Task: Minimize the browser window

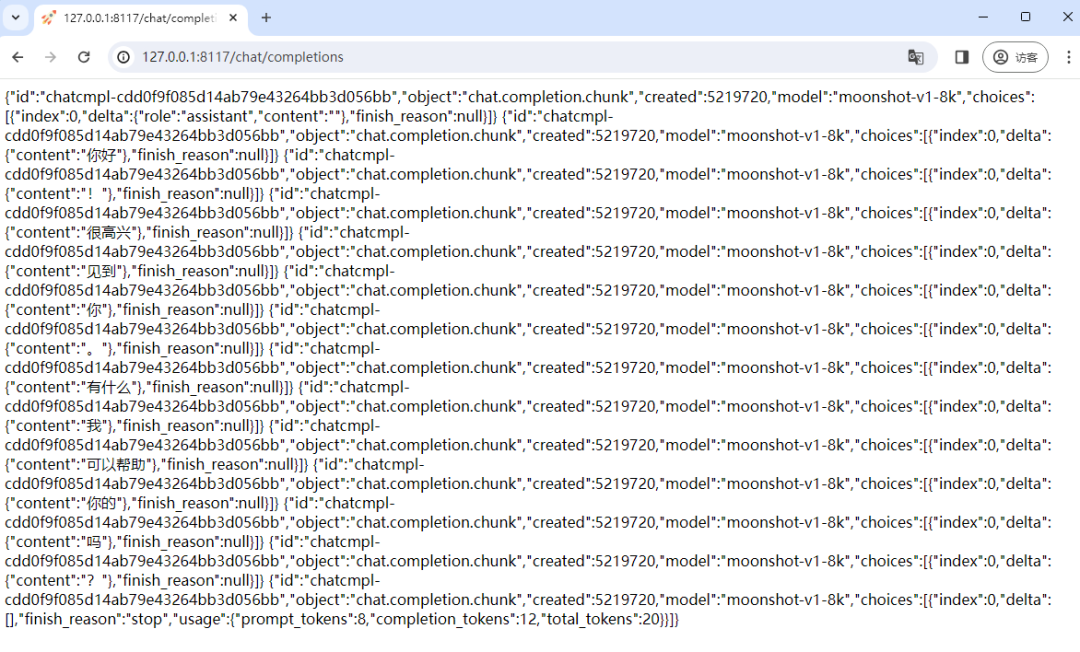Action: (x=983, y=17)
